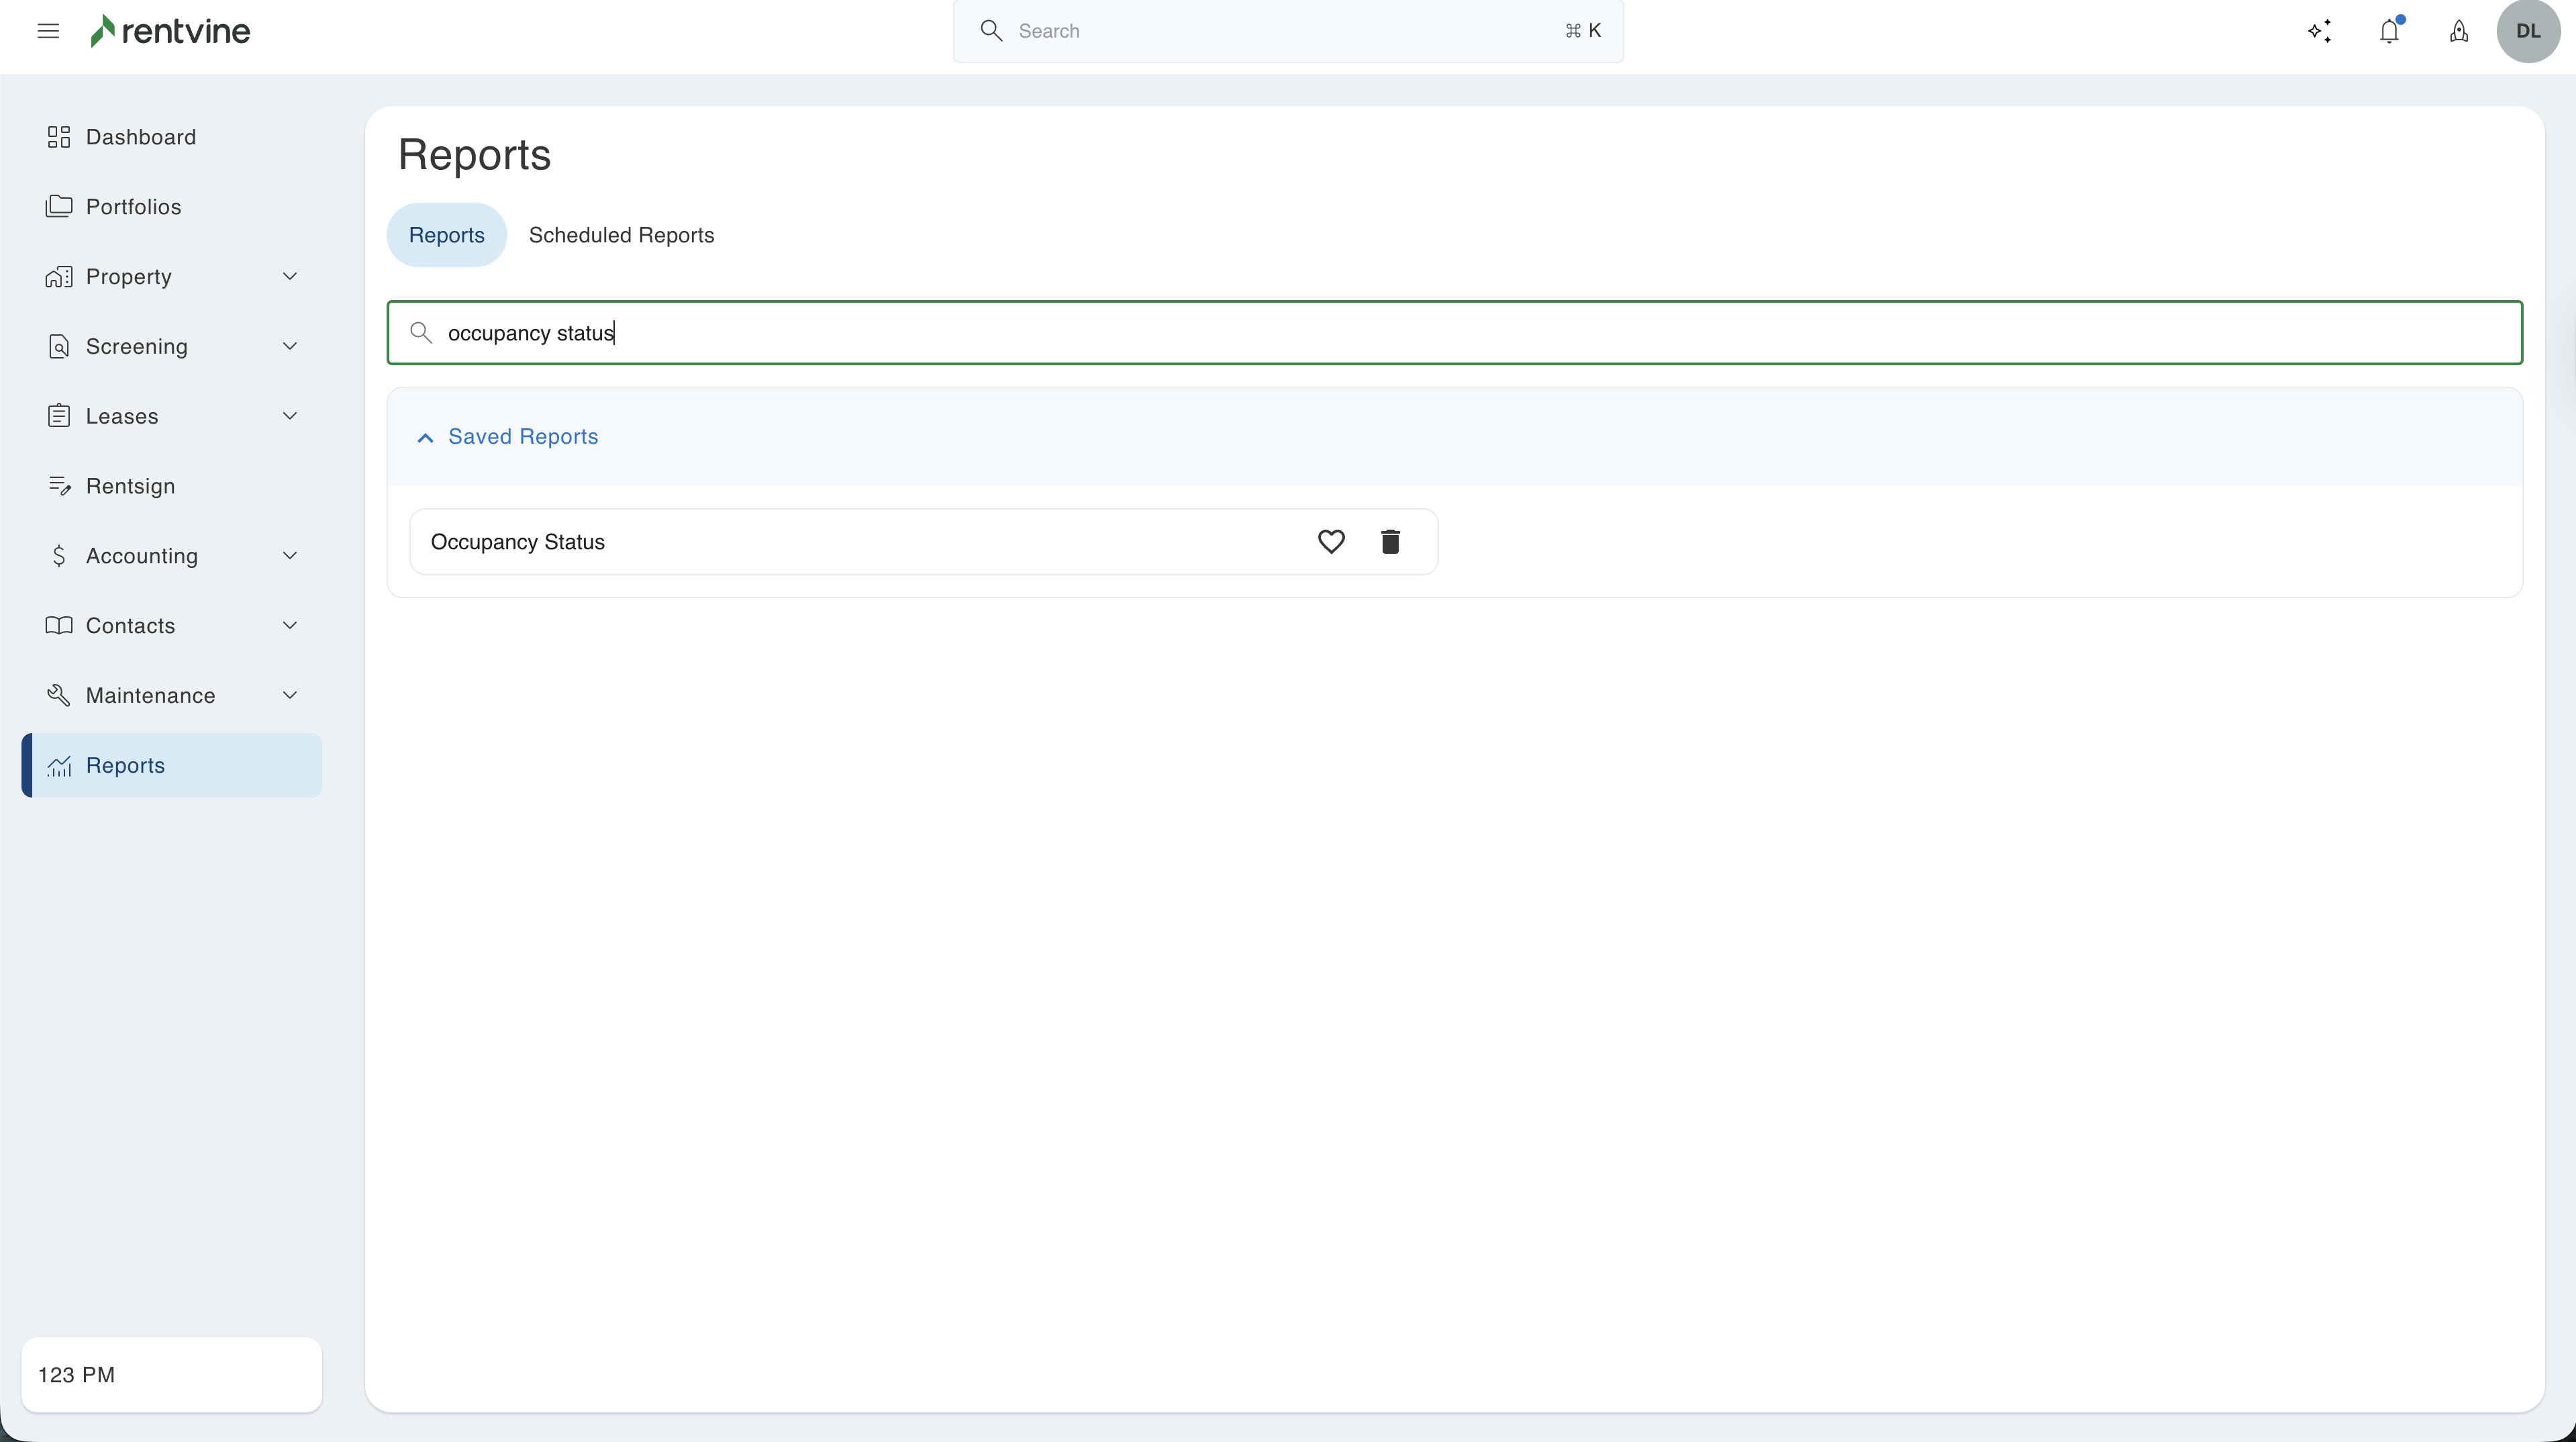This screenshot has height=1442, width=2576.
Task: Select the Reports tab
Action: pos(446,235)
